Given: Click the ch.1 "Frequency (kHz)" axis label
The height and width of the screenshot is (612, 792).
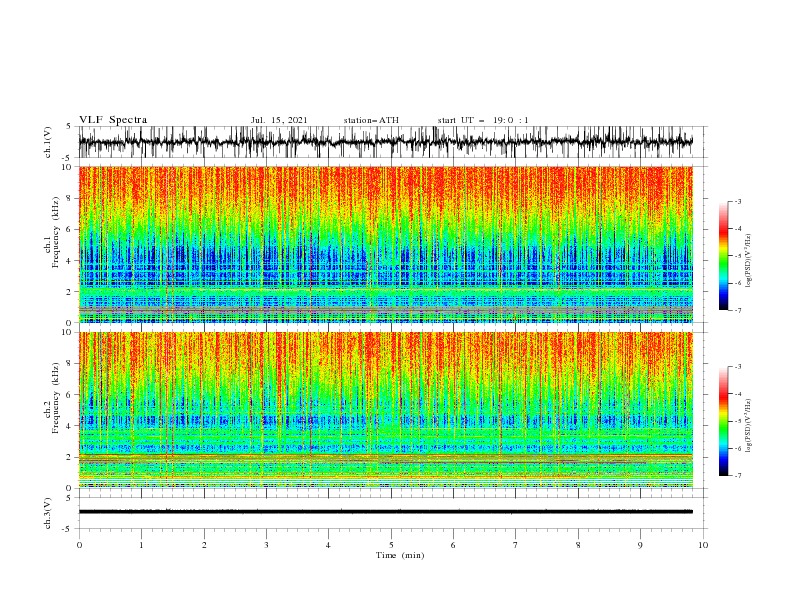Looking at the screenshot, I should point(56,232).
